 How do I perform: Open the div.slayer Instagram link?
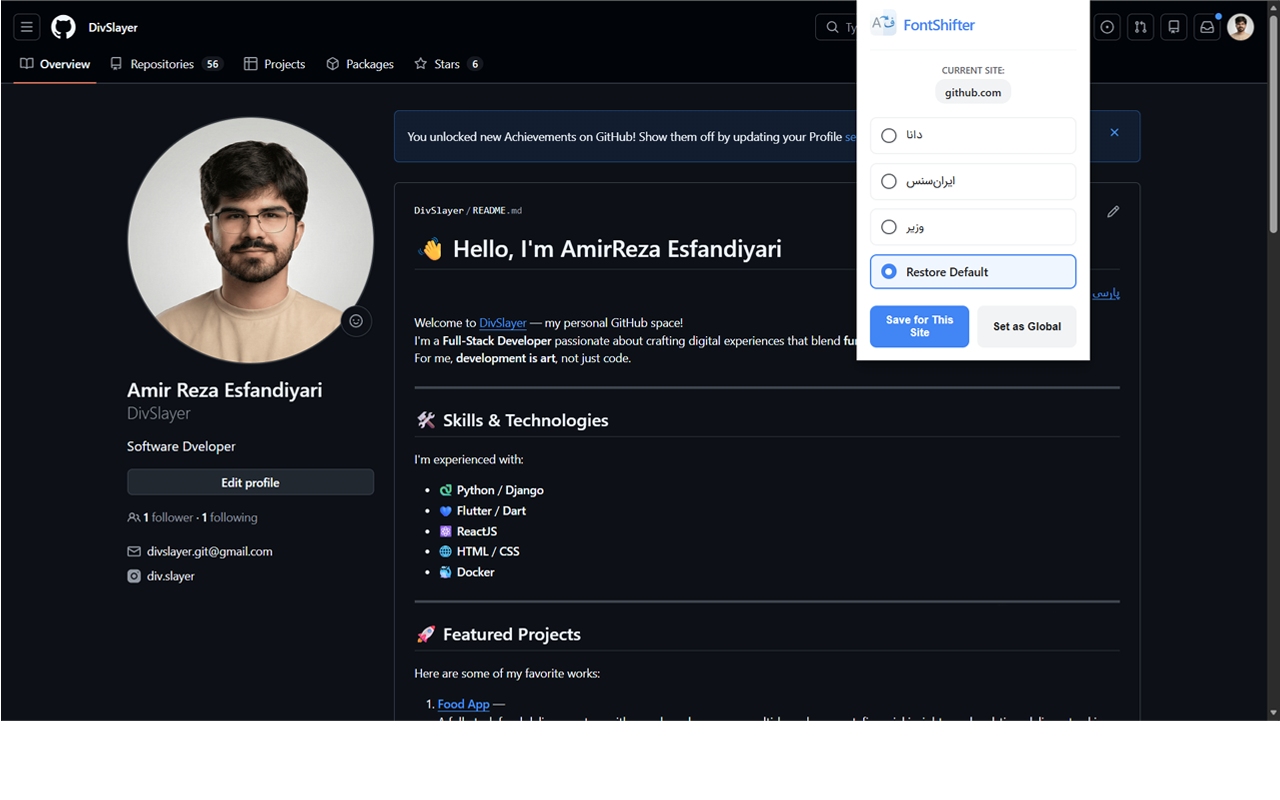(171, 576)
